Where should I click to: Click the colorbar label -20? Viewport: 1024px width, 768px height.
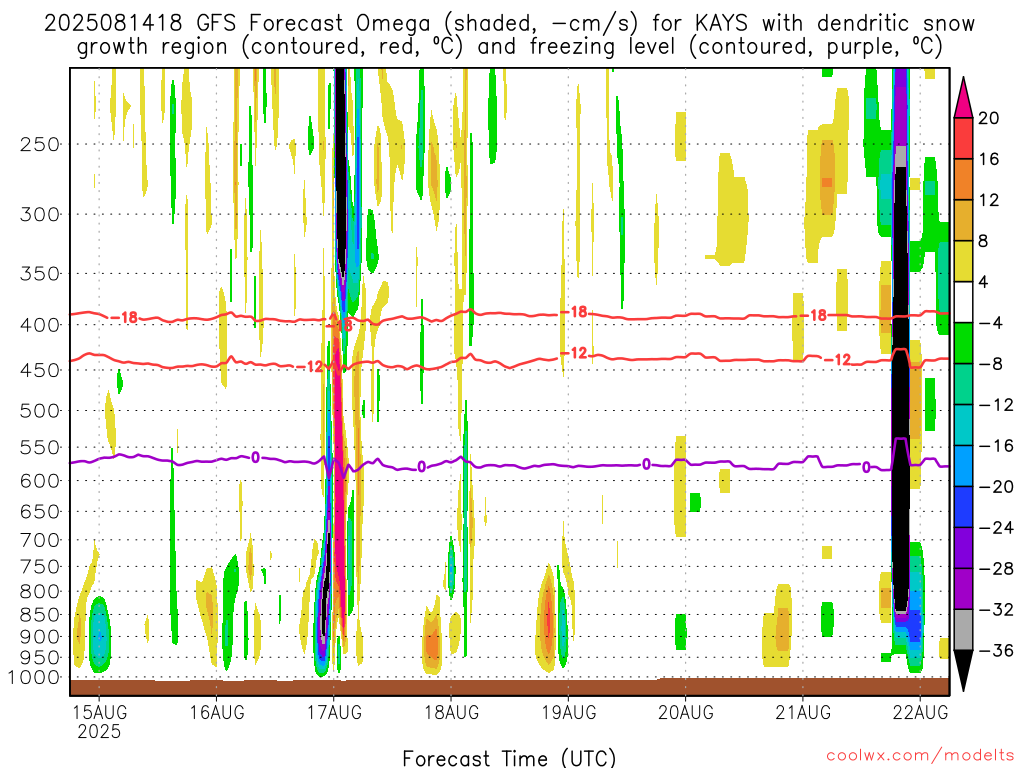click(997, 487)
